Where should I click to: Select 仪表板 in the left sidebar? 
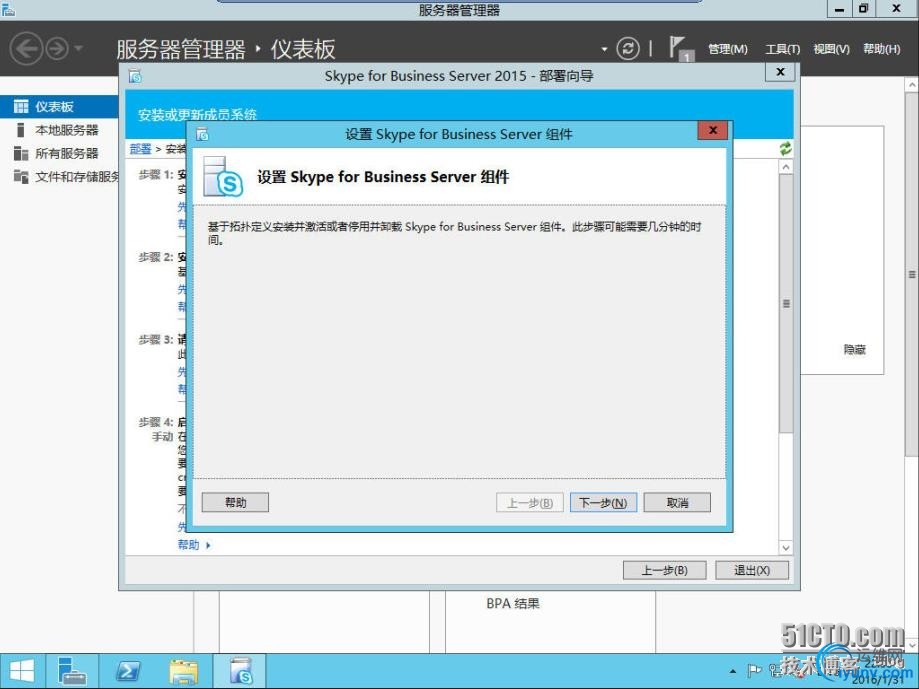pos(59,107)
